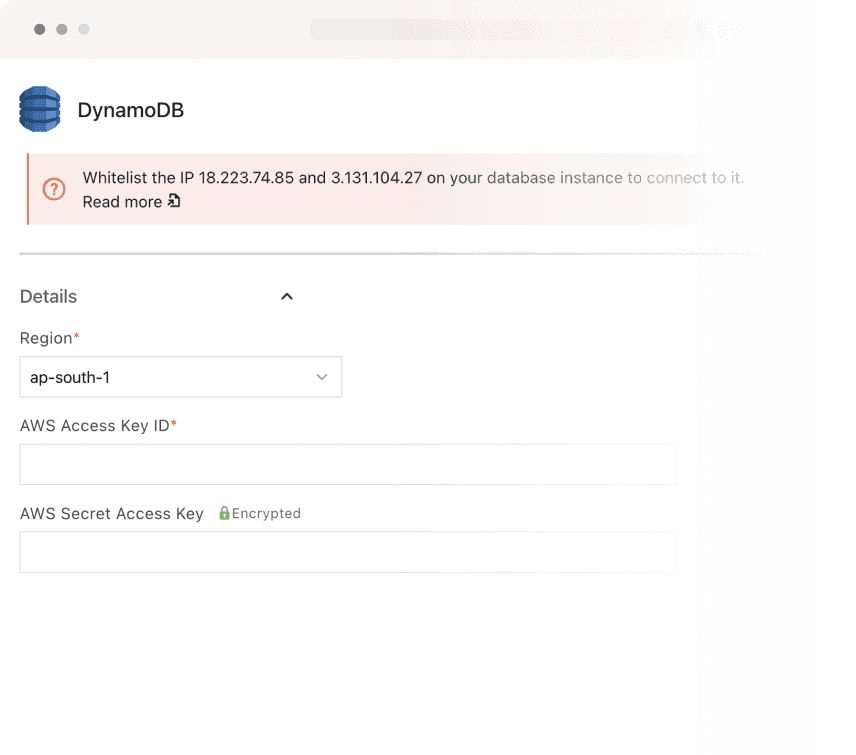Click the green Encrypted lock icon
The image size is (856, 755).
(x=225, y=513)
